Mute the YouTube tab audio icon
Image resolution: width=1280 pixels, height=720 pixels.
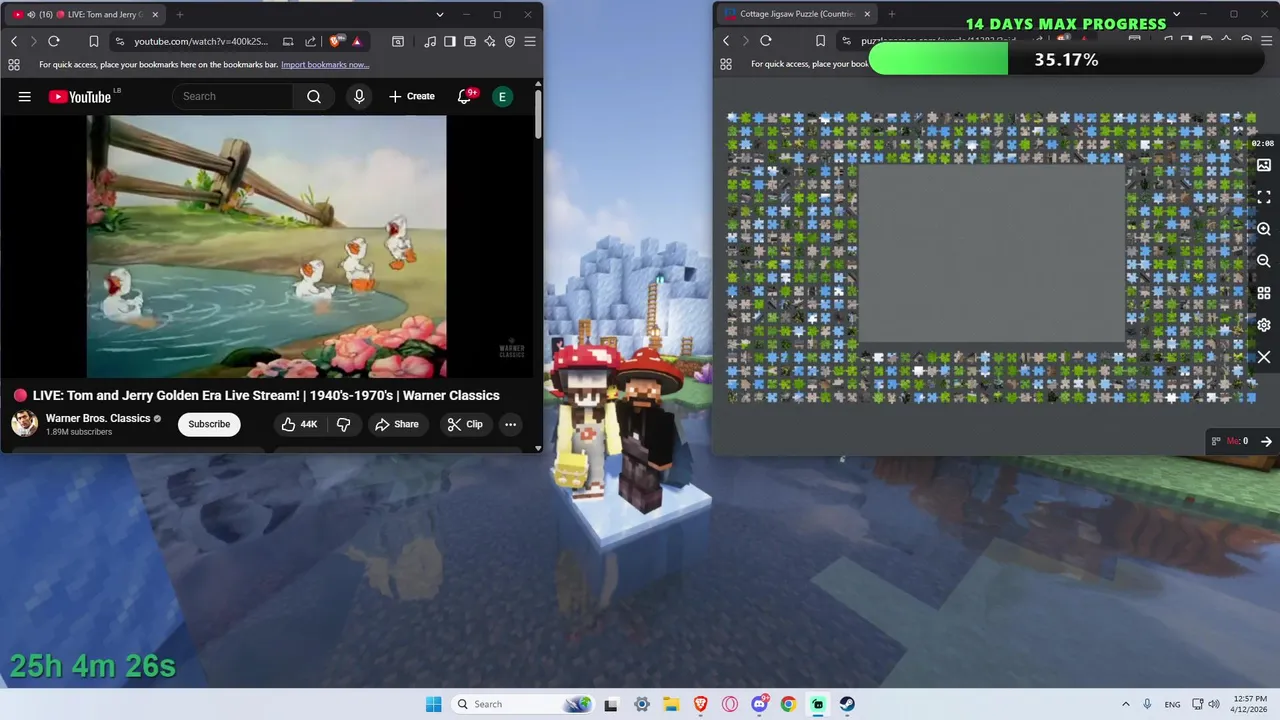coord(31,15)
